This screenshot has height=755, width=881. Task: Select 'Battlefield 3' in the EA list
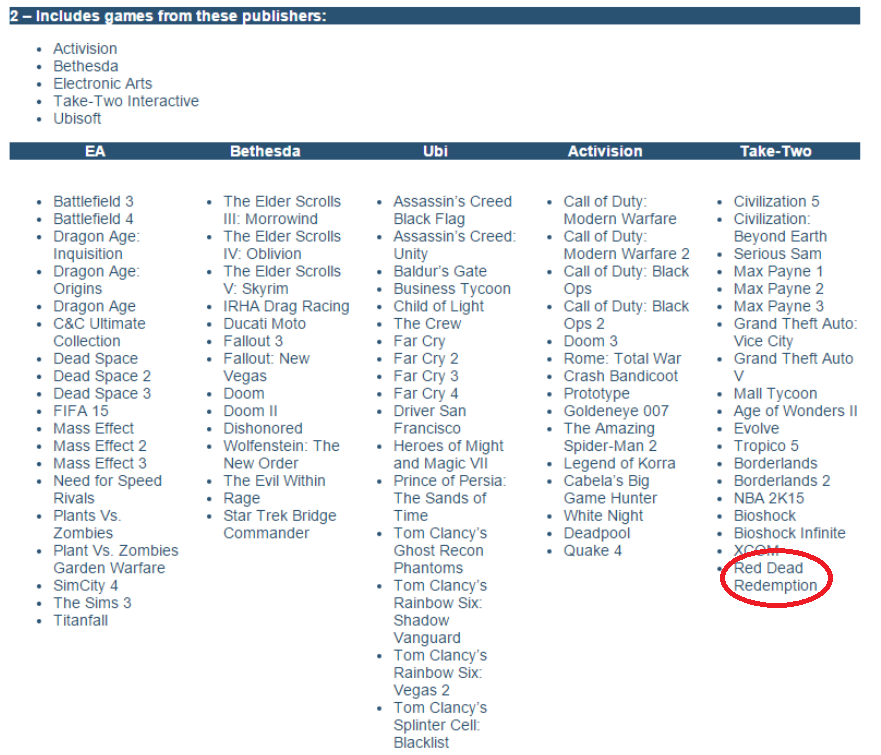point(93,201)
